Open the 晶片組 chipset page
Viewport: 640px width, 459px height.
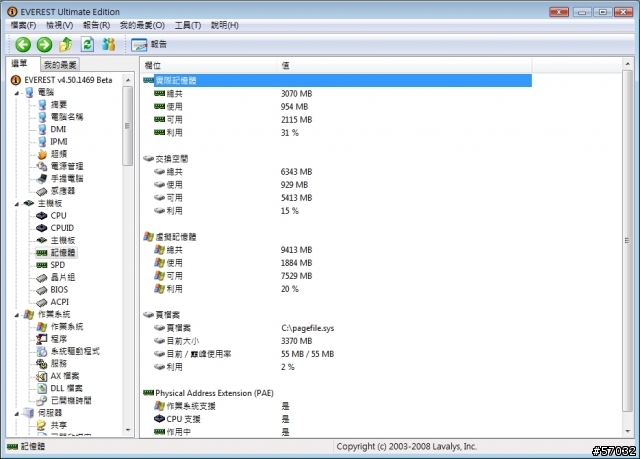point(62,277)
